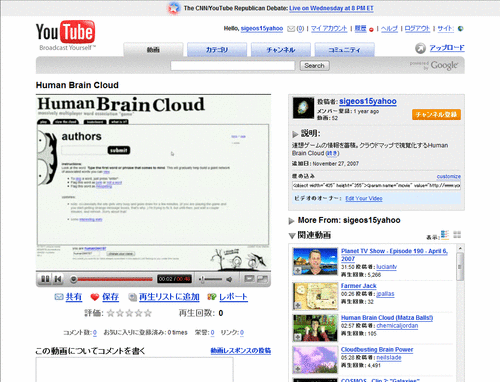Open the カテゴリ tab
Screen dimensions: 500x382
point(217,50)
